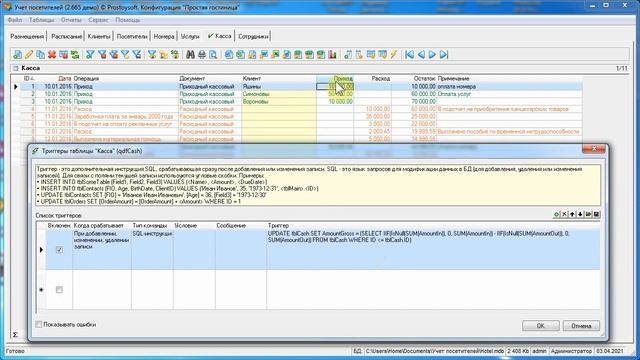Click the export triggers icon in the dialog

[x=588, y=214]
